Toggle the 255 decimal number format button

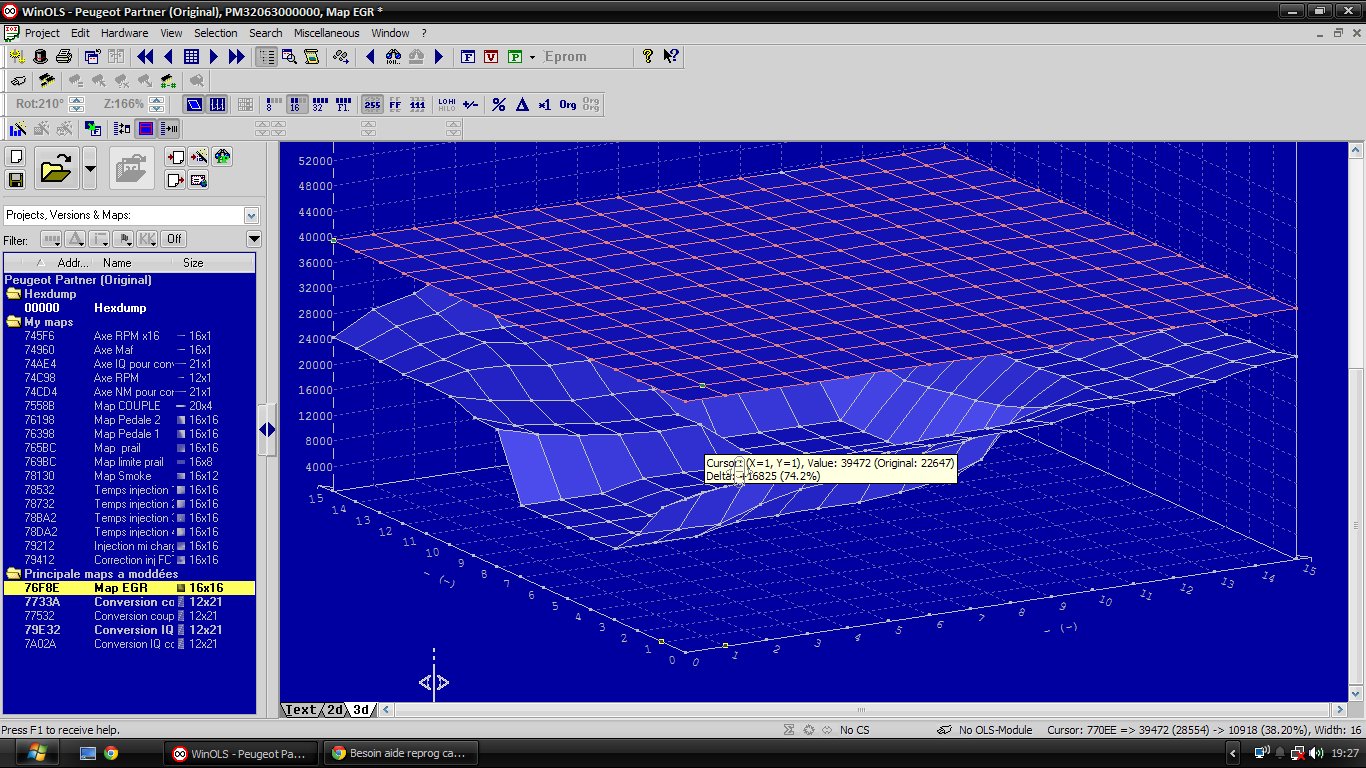click(372, 104)
